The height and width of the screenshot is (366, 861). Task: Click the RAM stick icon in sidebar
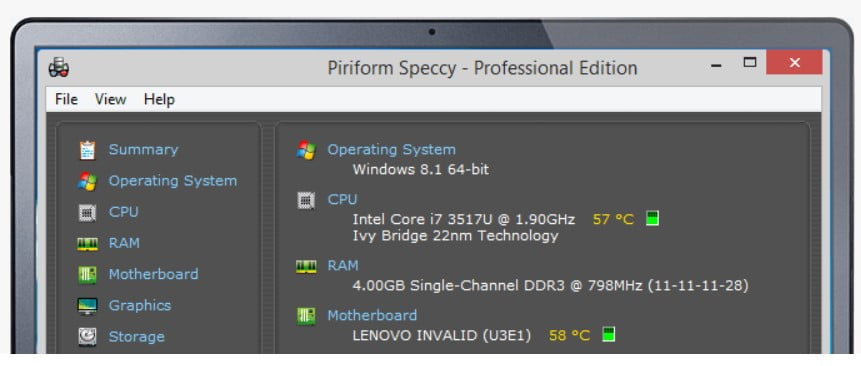point(87,244)
